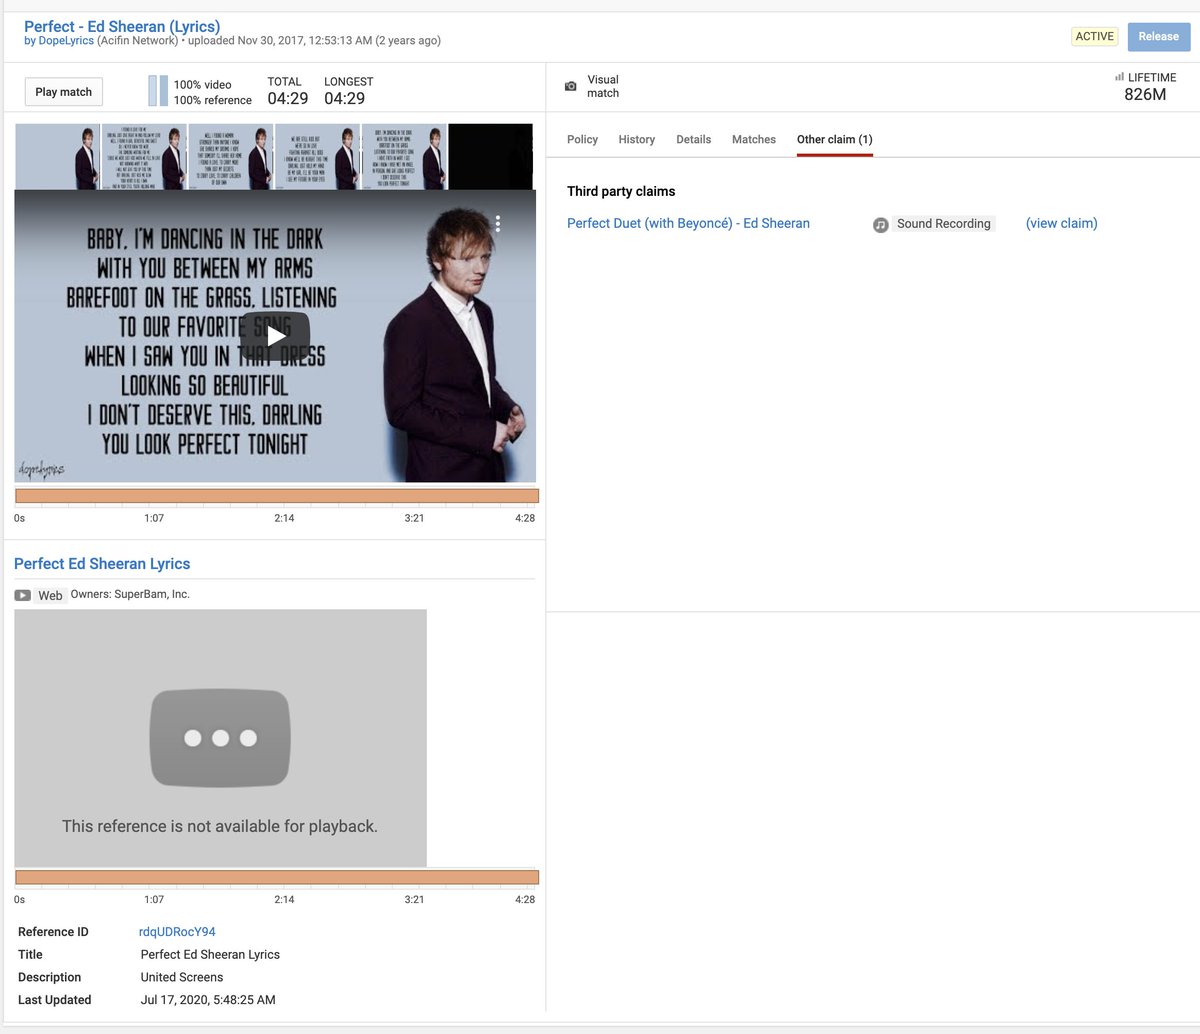
Task: Click the Third party claims heading
Action: (x=621, y=191)
